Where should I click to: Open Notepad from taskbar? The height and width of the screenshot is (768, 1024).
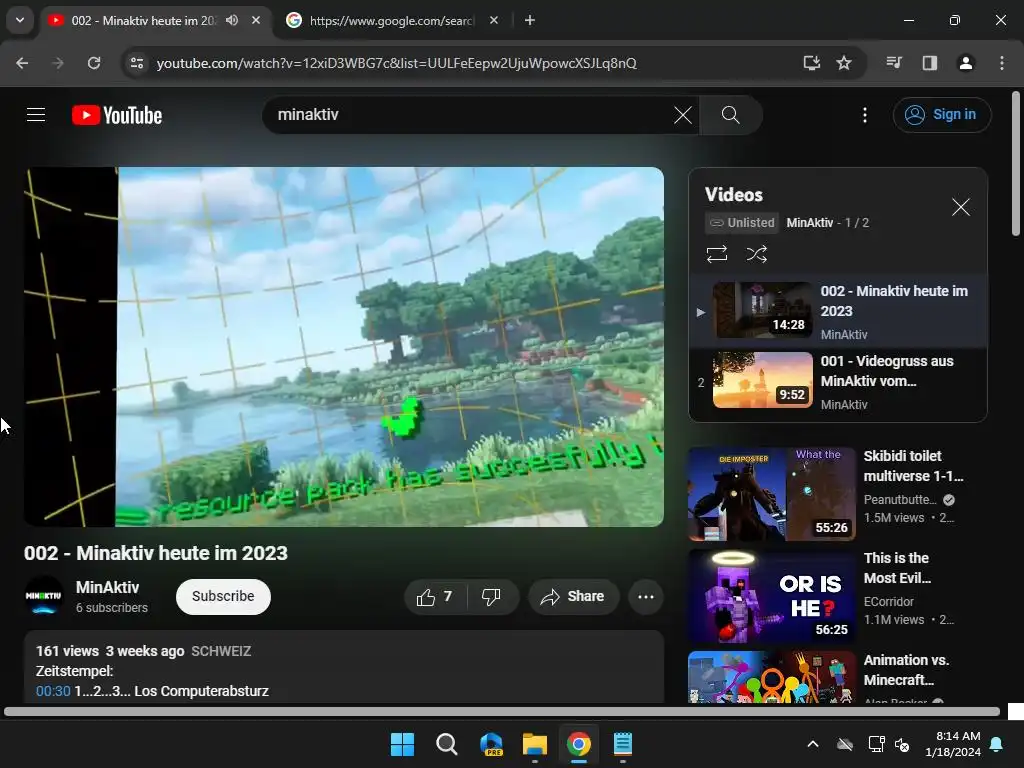[x=623, y=744]
